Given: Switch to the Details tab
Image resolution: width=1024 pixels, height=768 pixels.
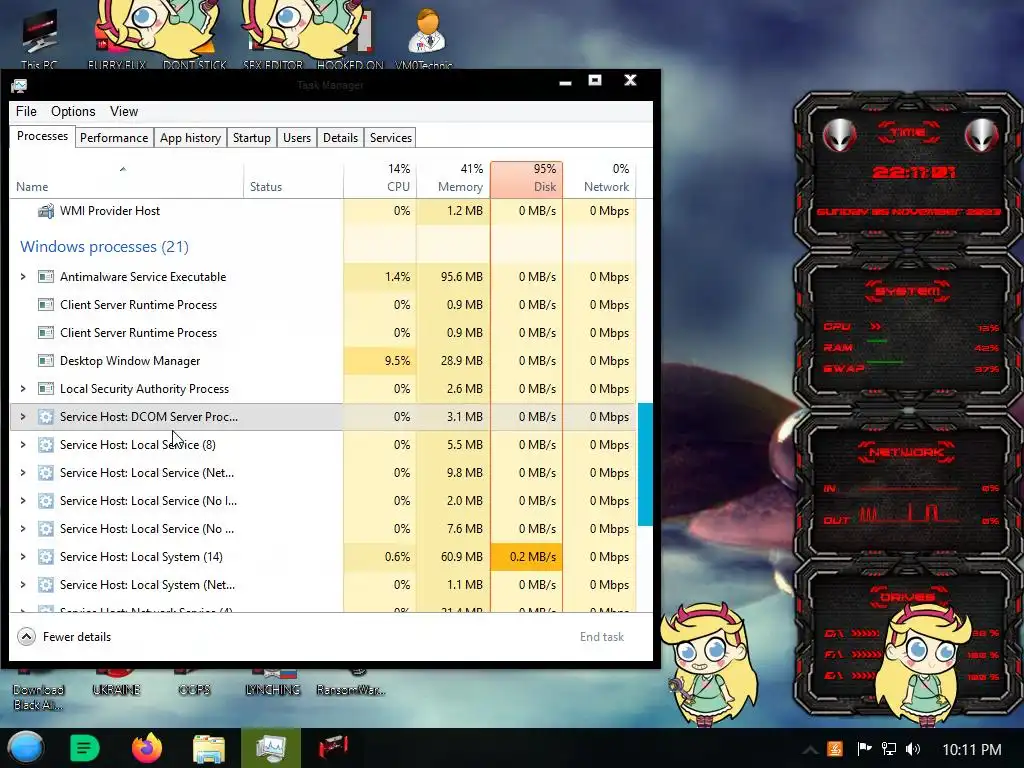Looking at the screenshot, I should 340,138.
